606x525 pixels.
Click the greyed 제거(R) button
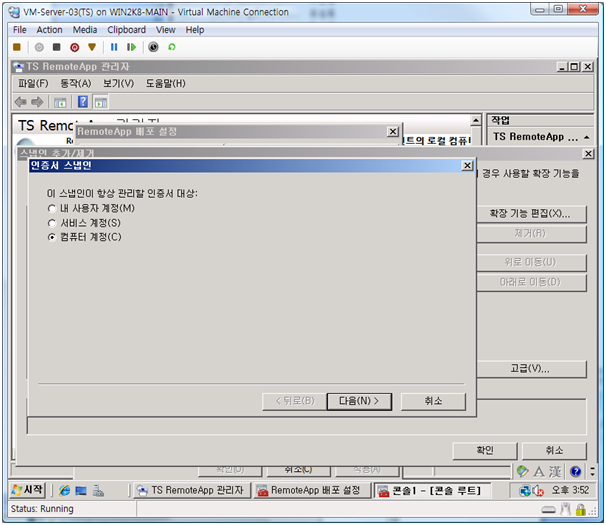[x=530, y=234]
